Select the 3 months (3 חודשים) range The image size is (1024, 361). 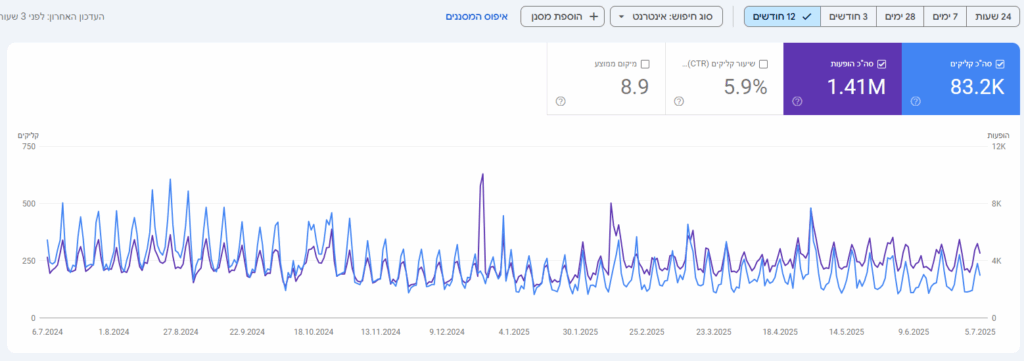848,16
